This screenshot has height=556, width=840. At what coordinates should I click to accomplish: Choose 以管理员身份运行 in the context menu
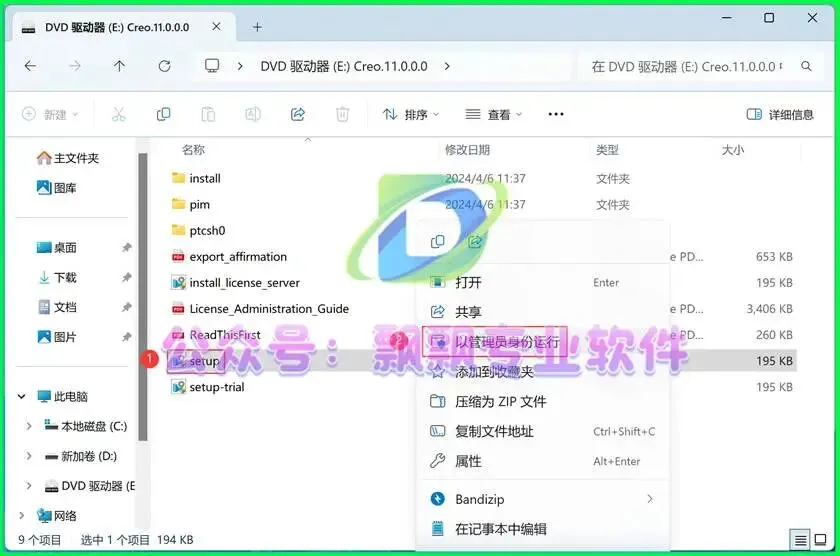pyautogui.click(x=494, y=341)
